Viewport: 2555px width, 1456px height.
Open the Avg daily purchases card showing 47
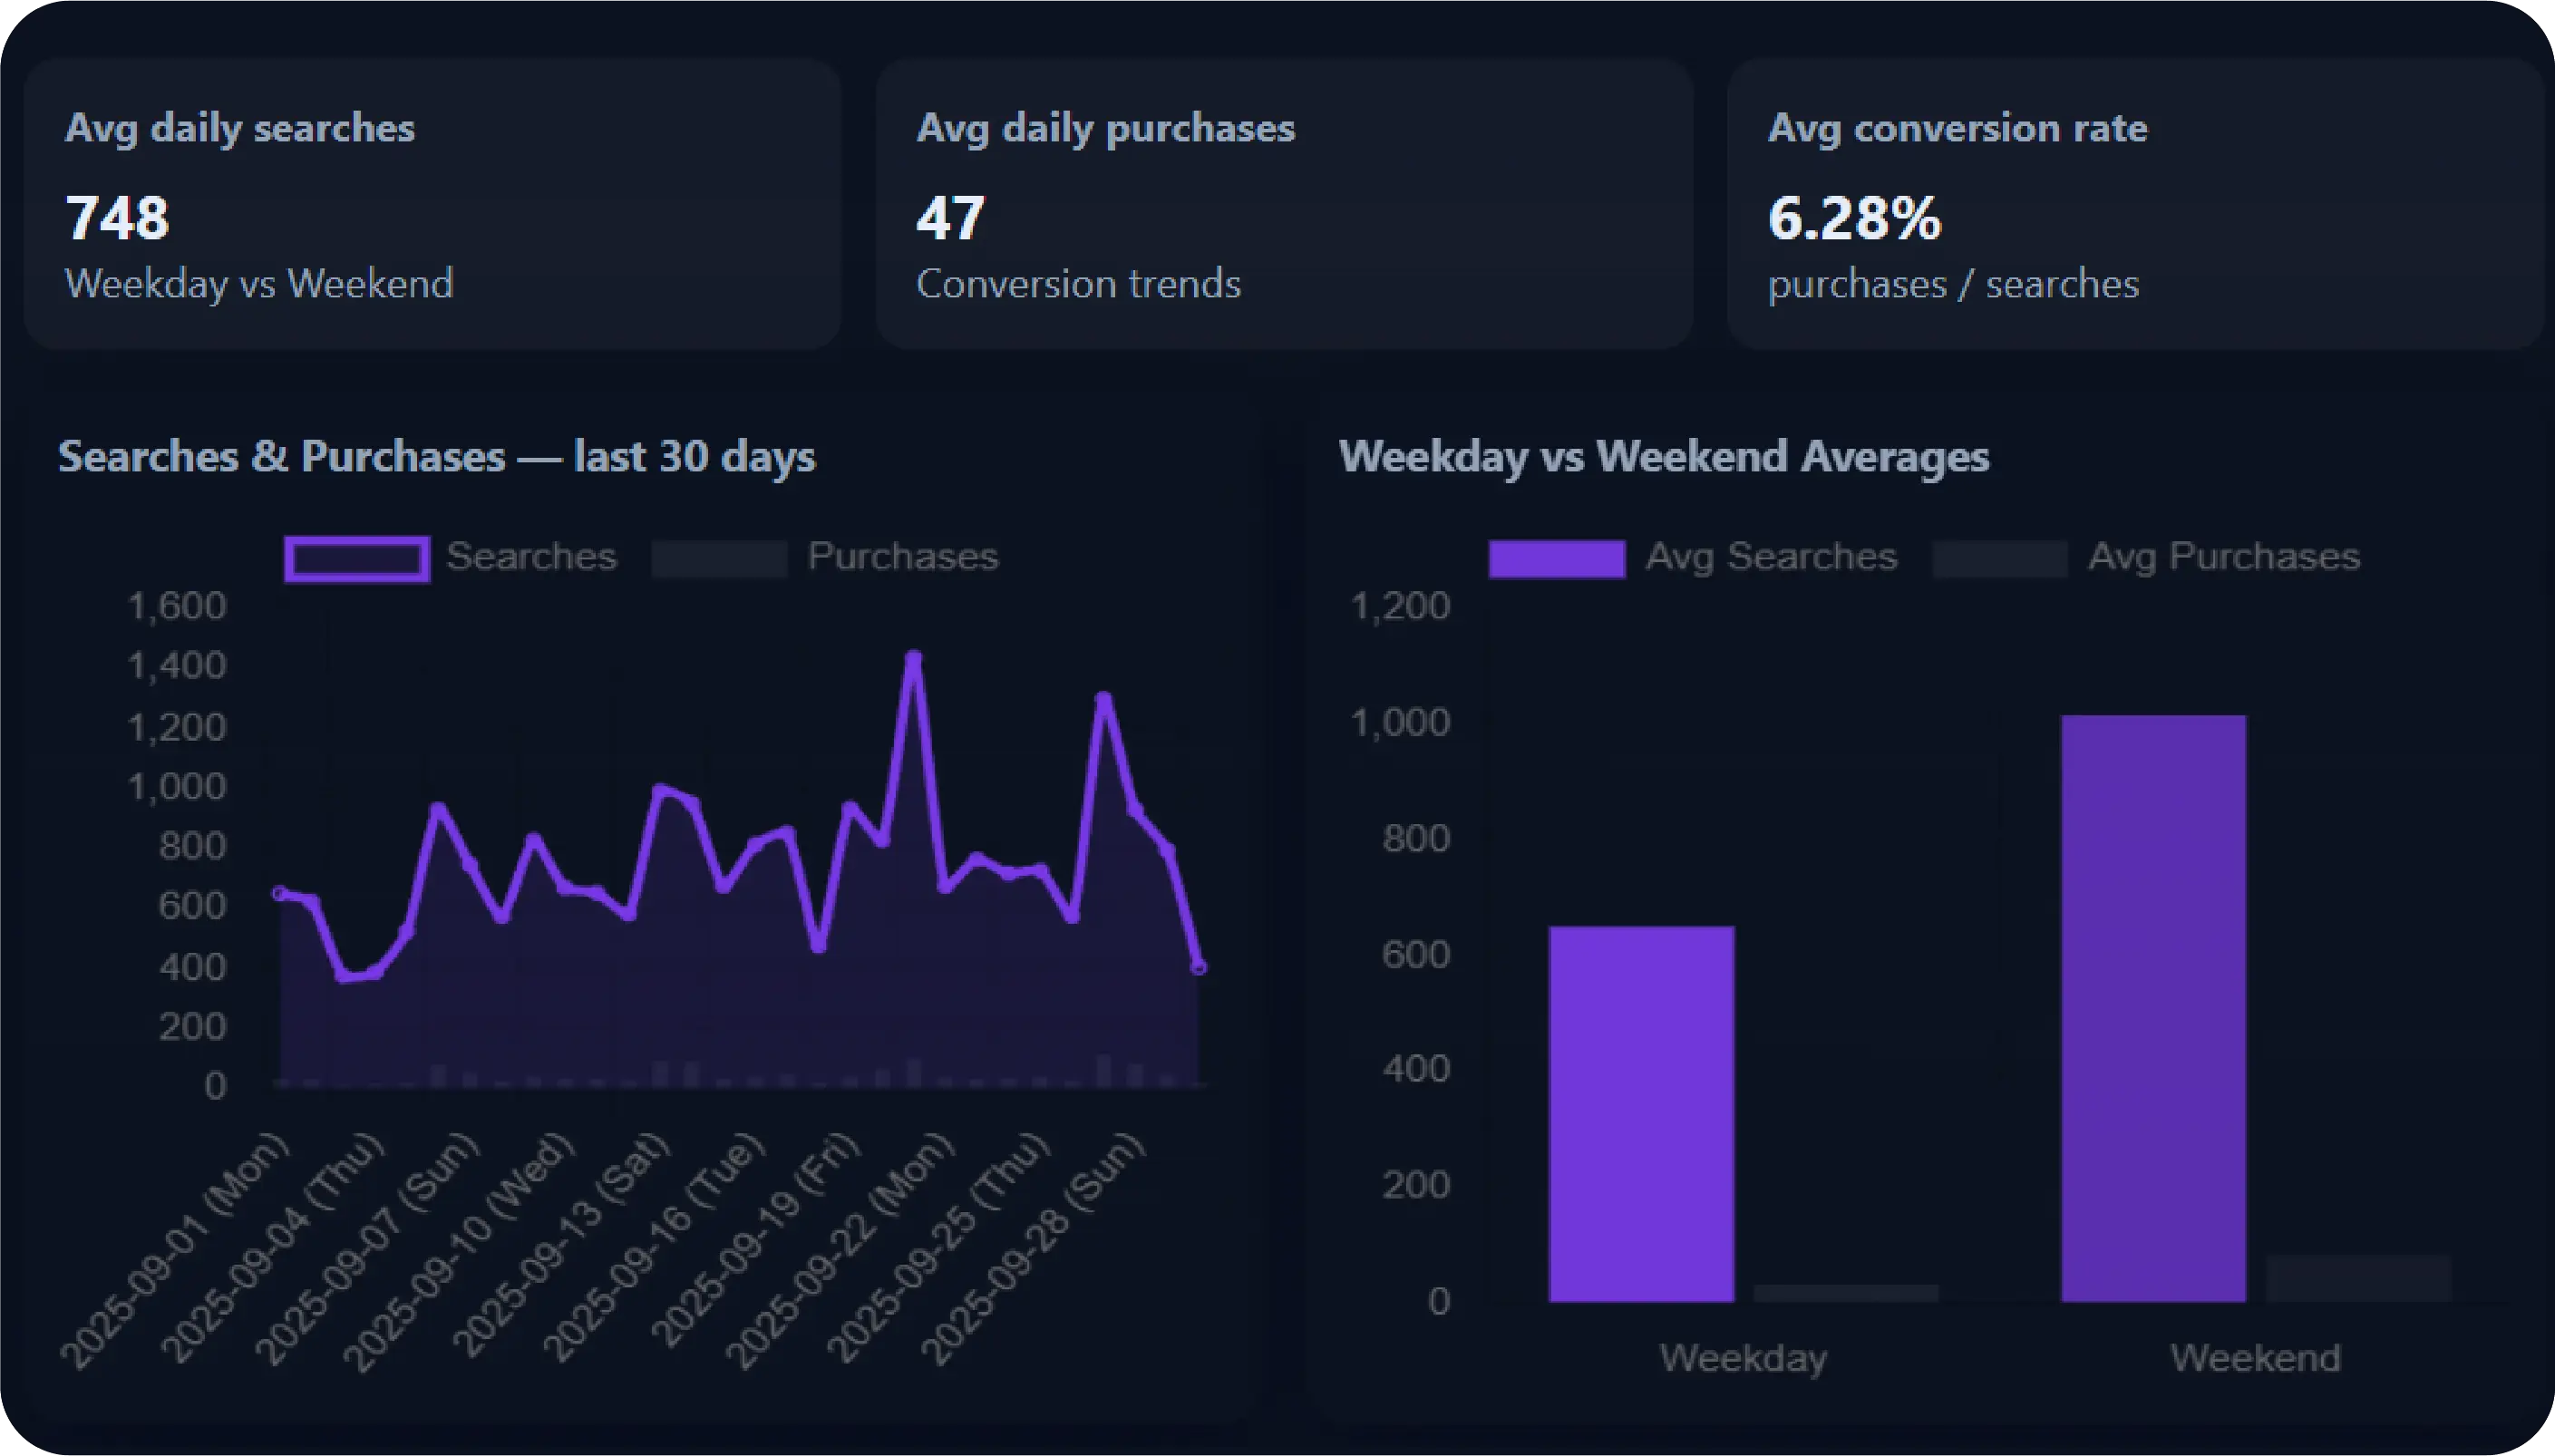[1284, 204]
